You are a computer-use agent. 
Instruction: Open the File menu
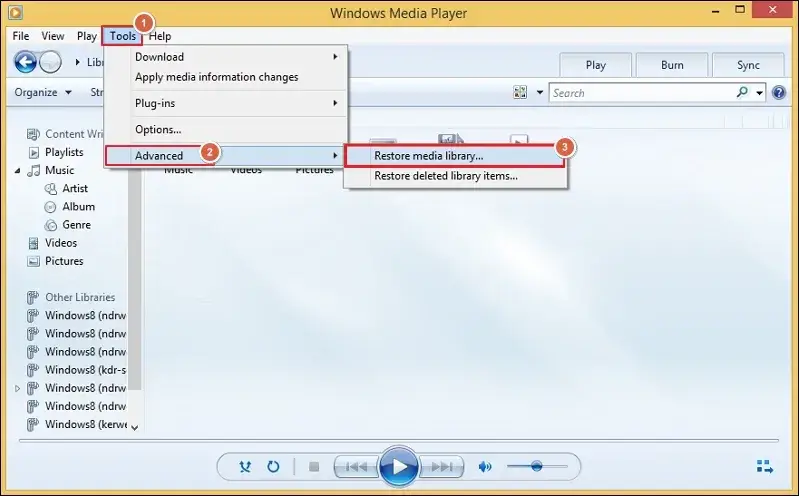point(21,36)
